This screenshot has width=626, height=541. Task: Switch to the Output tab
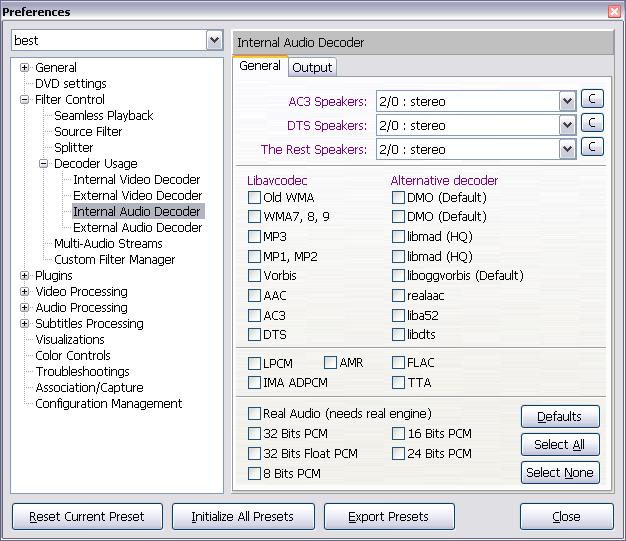coord(312,67)
